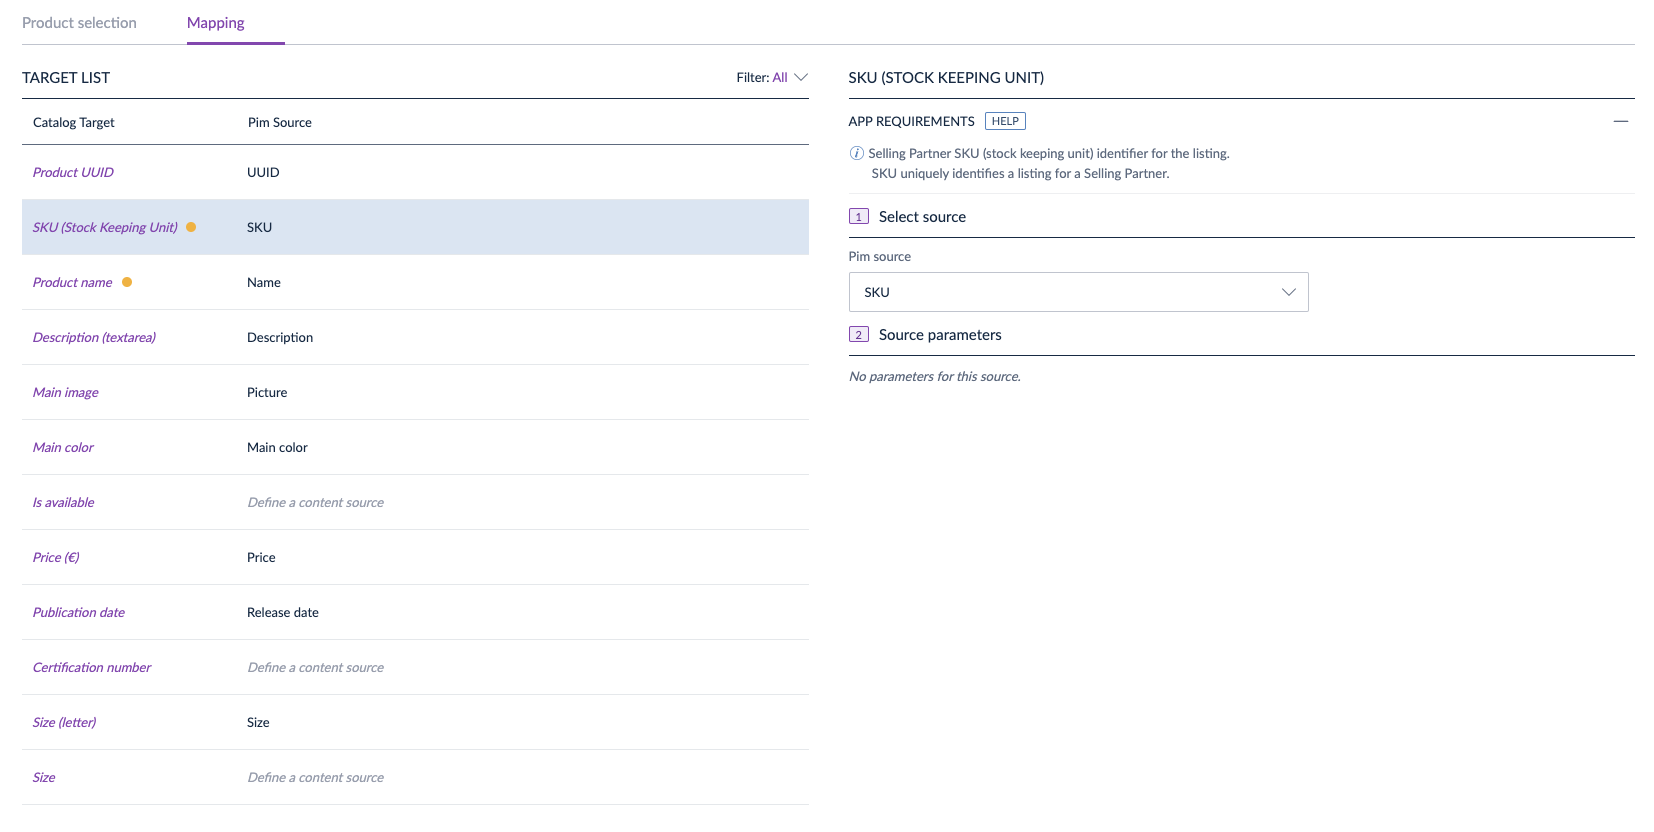This screenshot has width=1654, height=832.
Task: Switch to the Product selection tab
Action: click(x=79, y=22)
